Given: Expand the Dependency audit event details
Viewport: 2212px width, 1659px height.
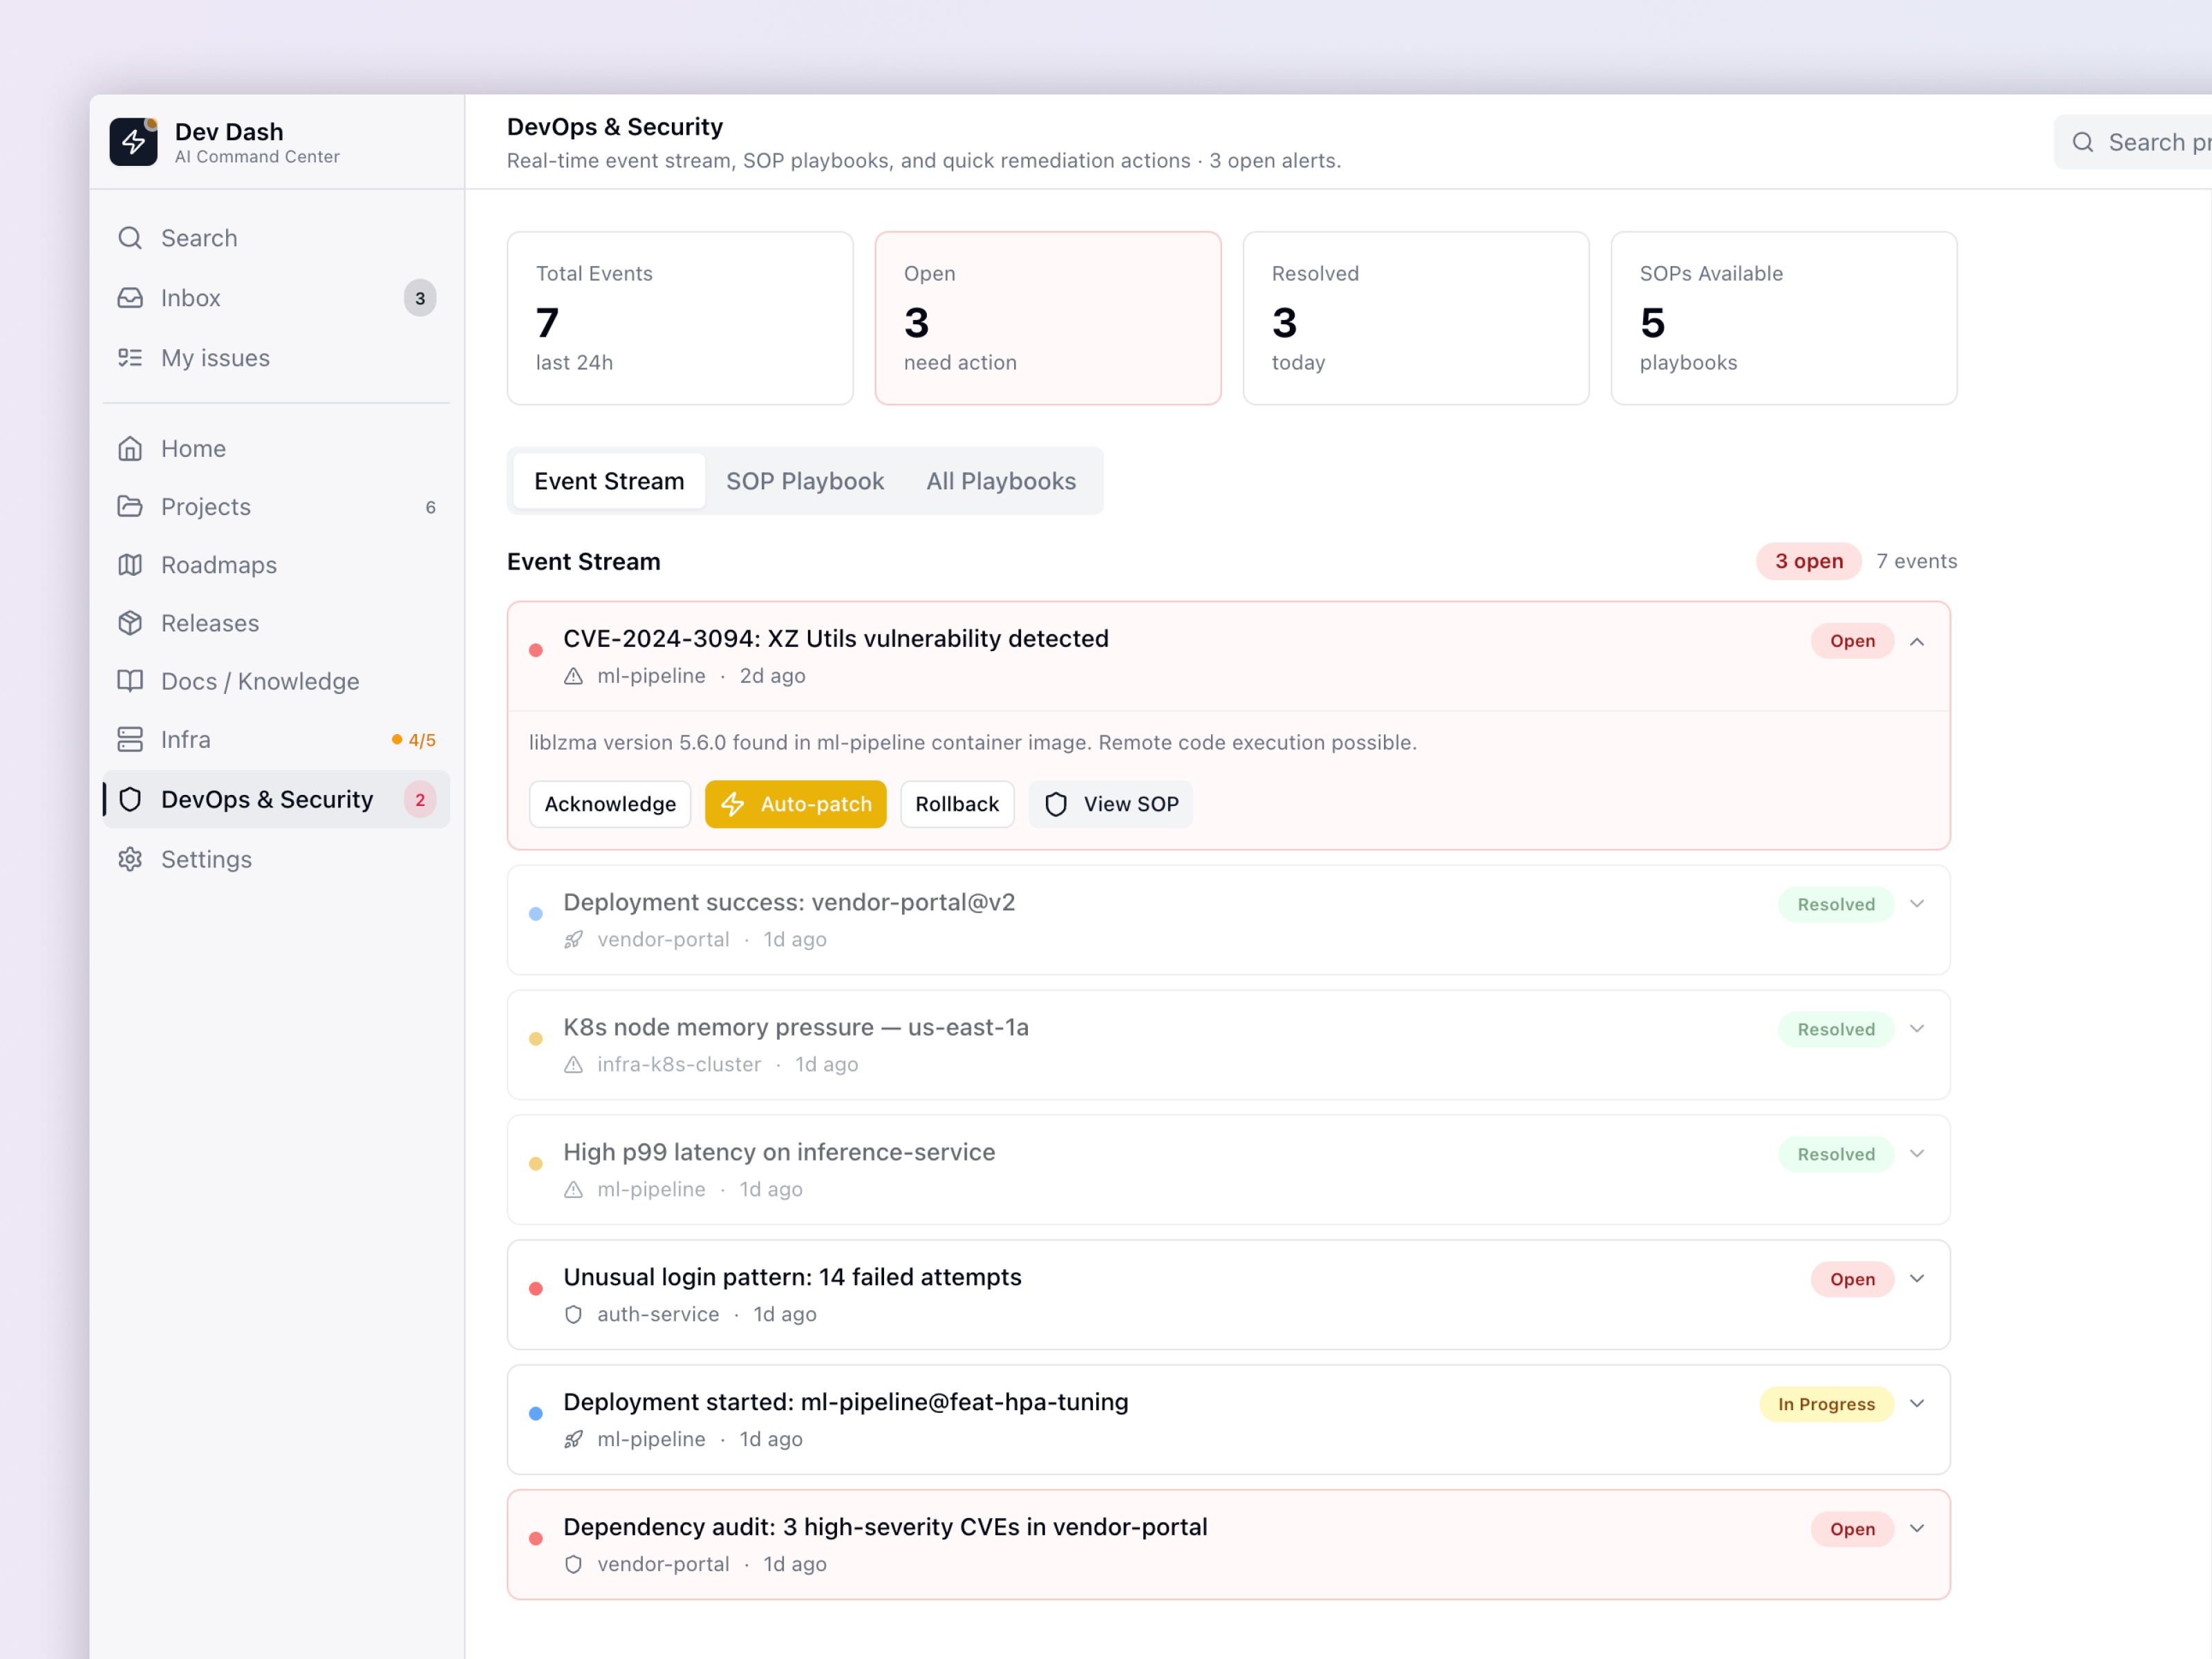Looking at the screenshot, I should point(1918,1528).
